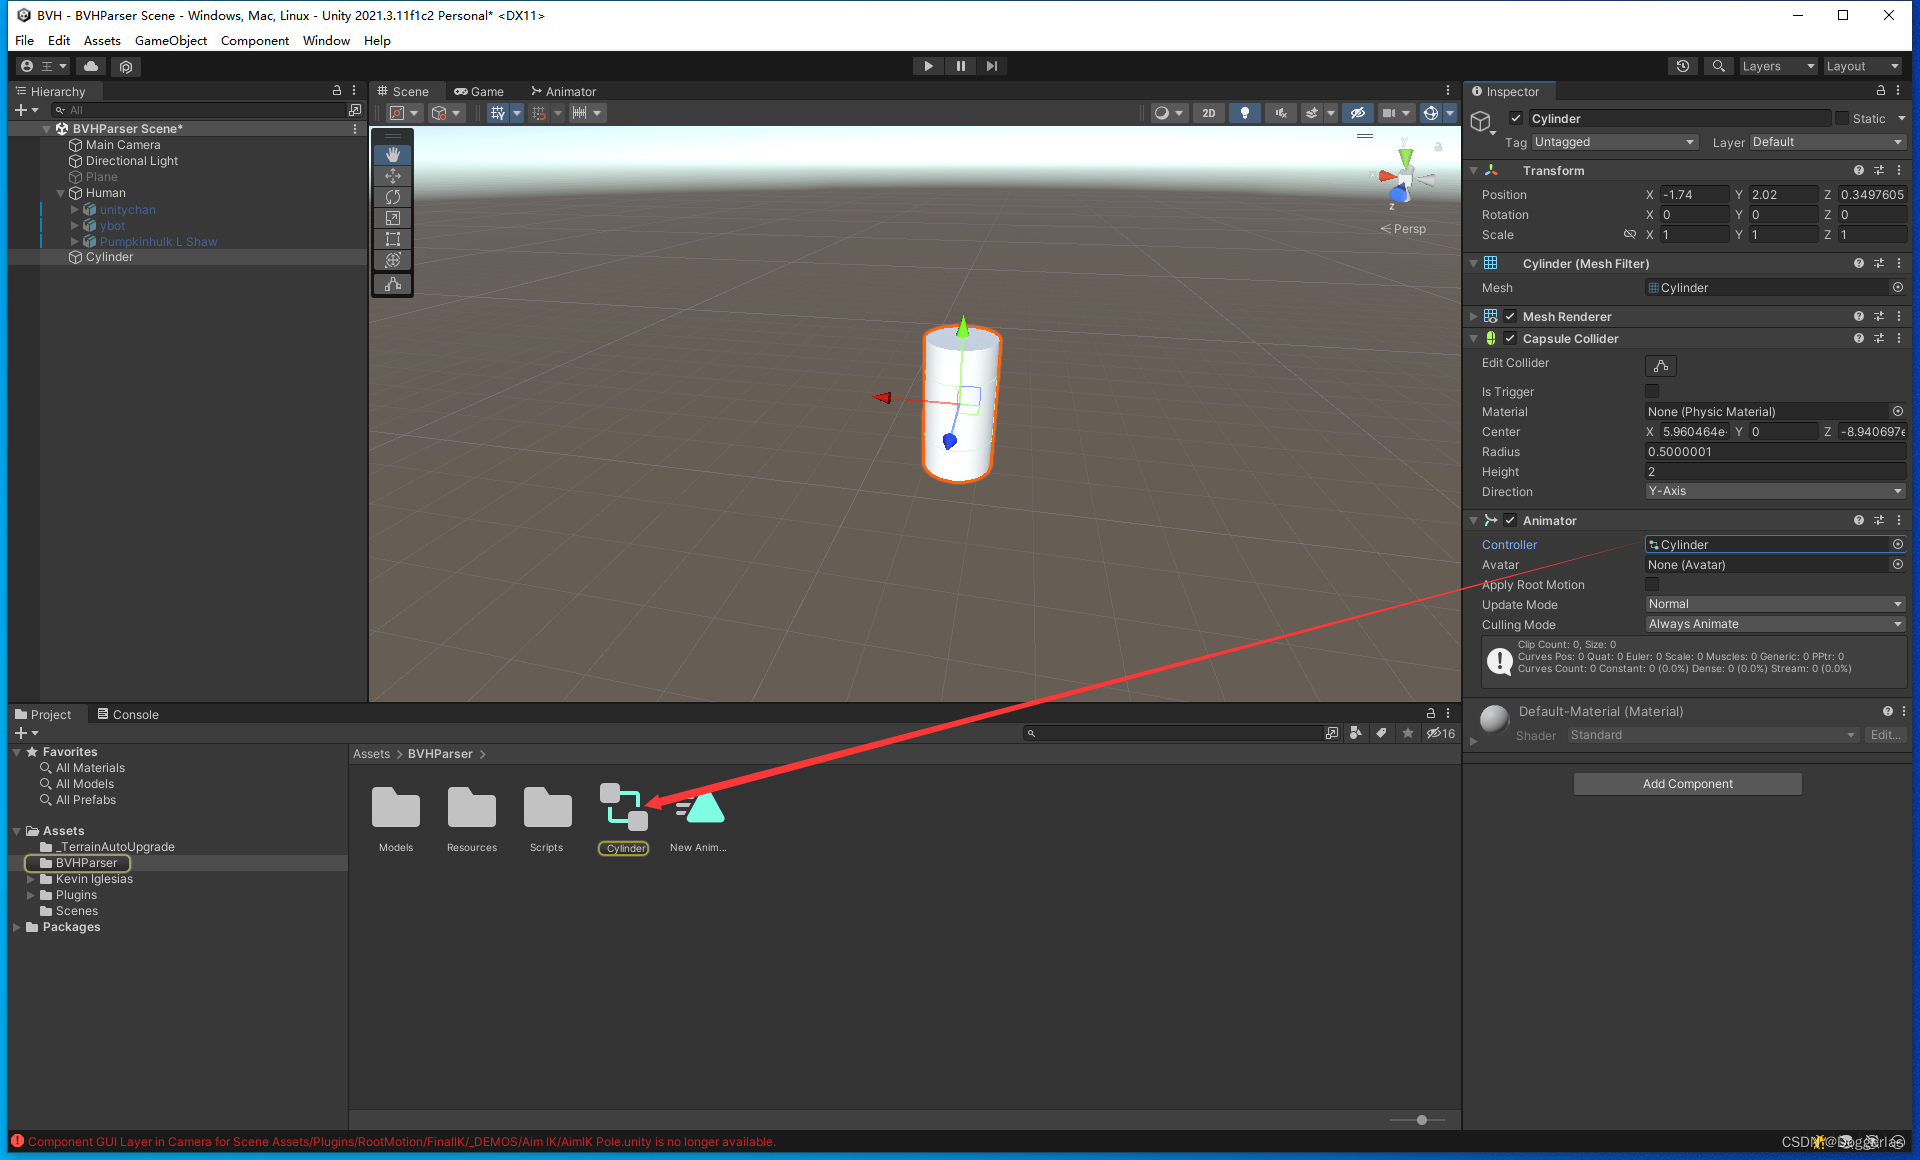This screenshot has height=1160, width=1920.
Task: Select the Hand tool in Scene toolbar
Action: [392, 155]
